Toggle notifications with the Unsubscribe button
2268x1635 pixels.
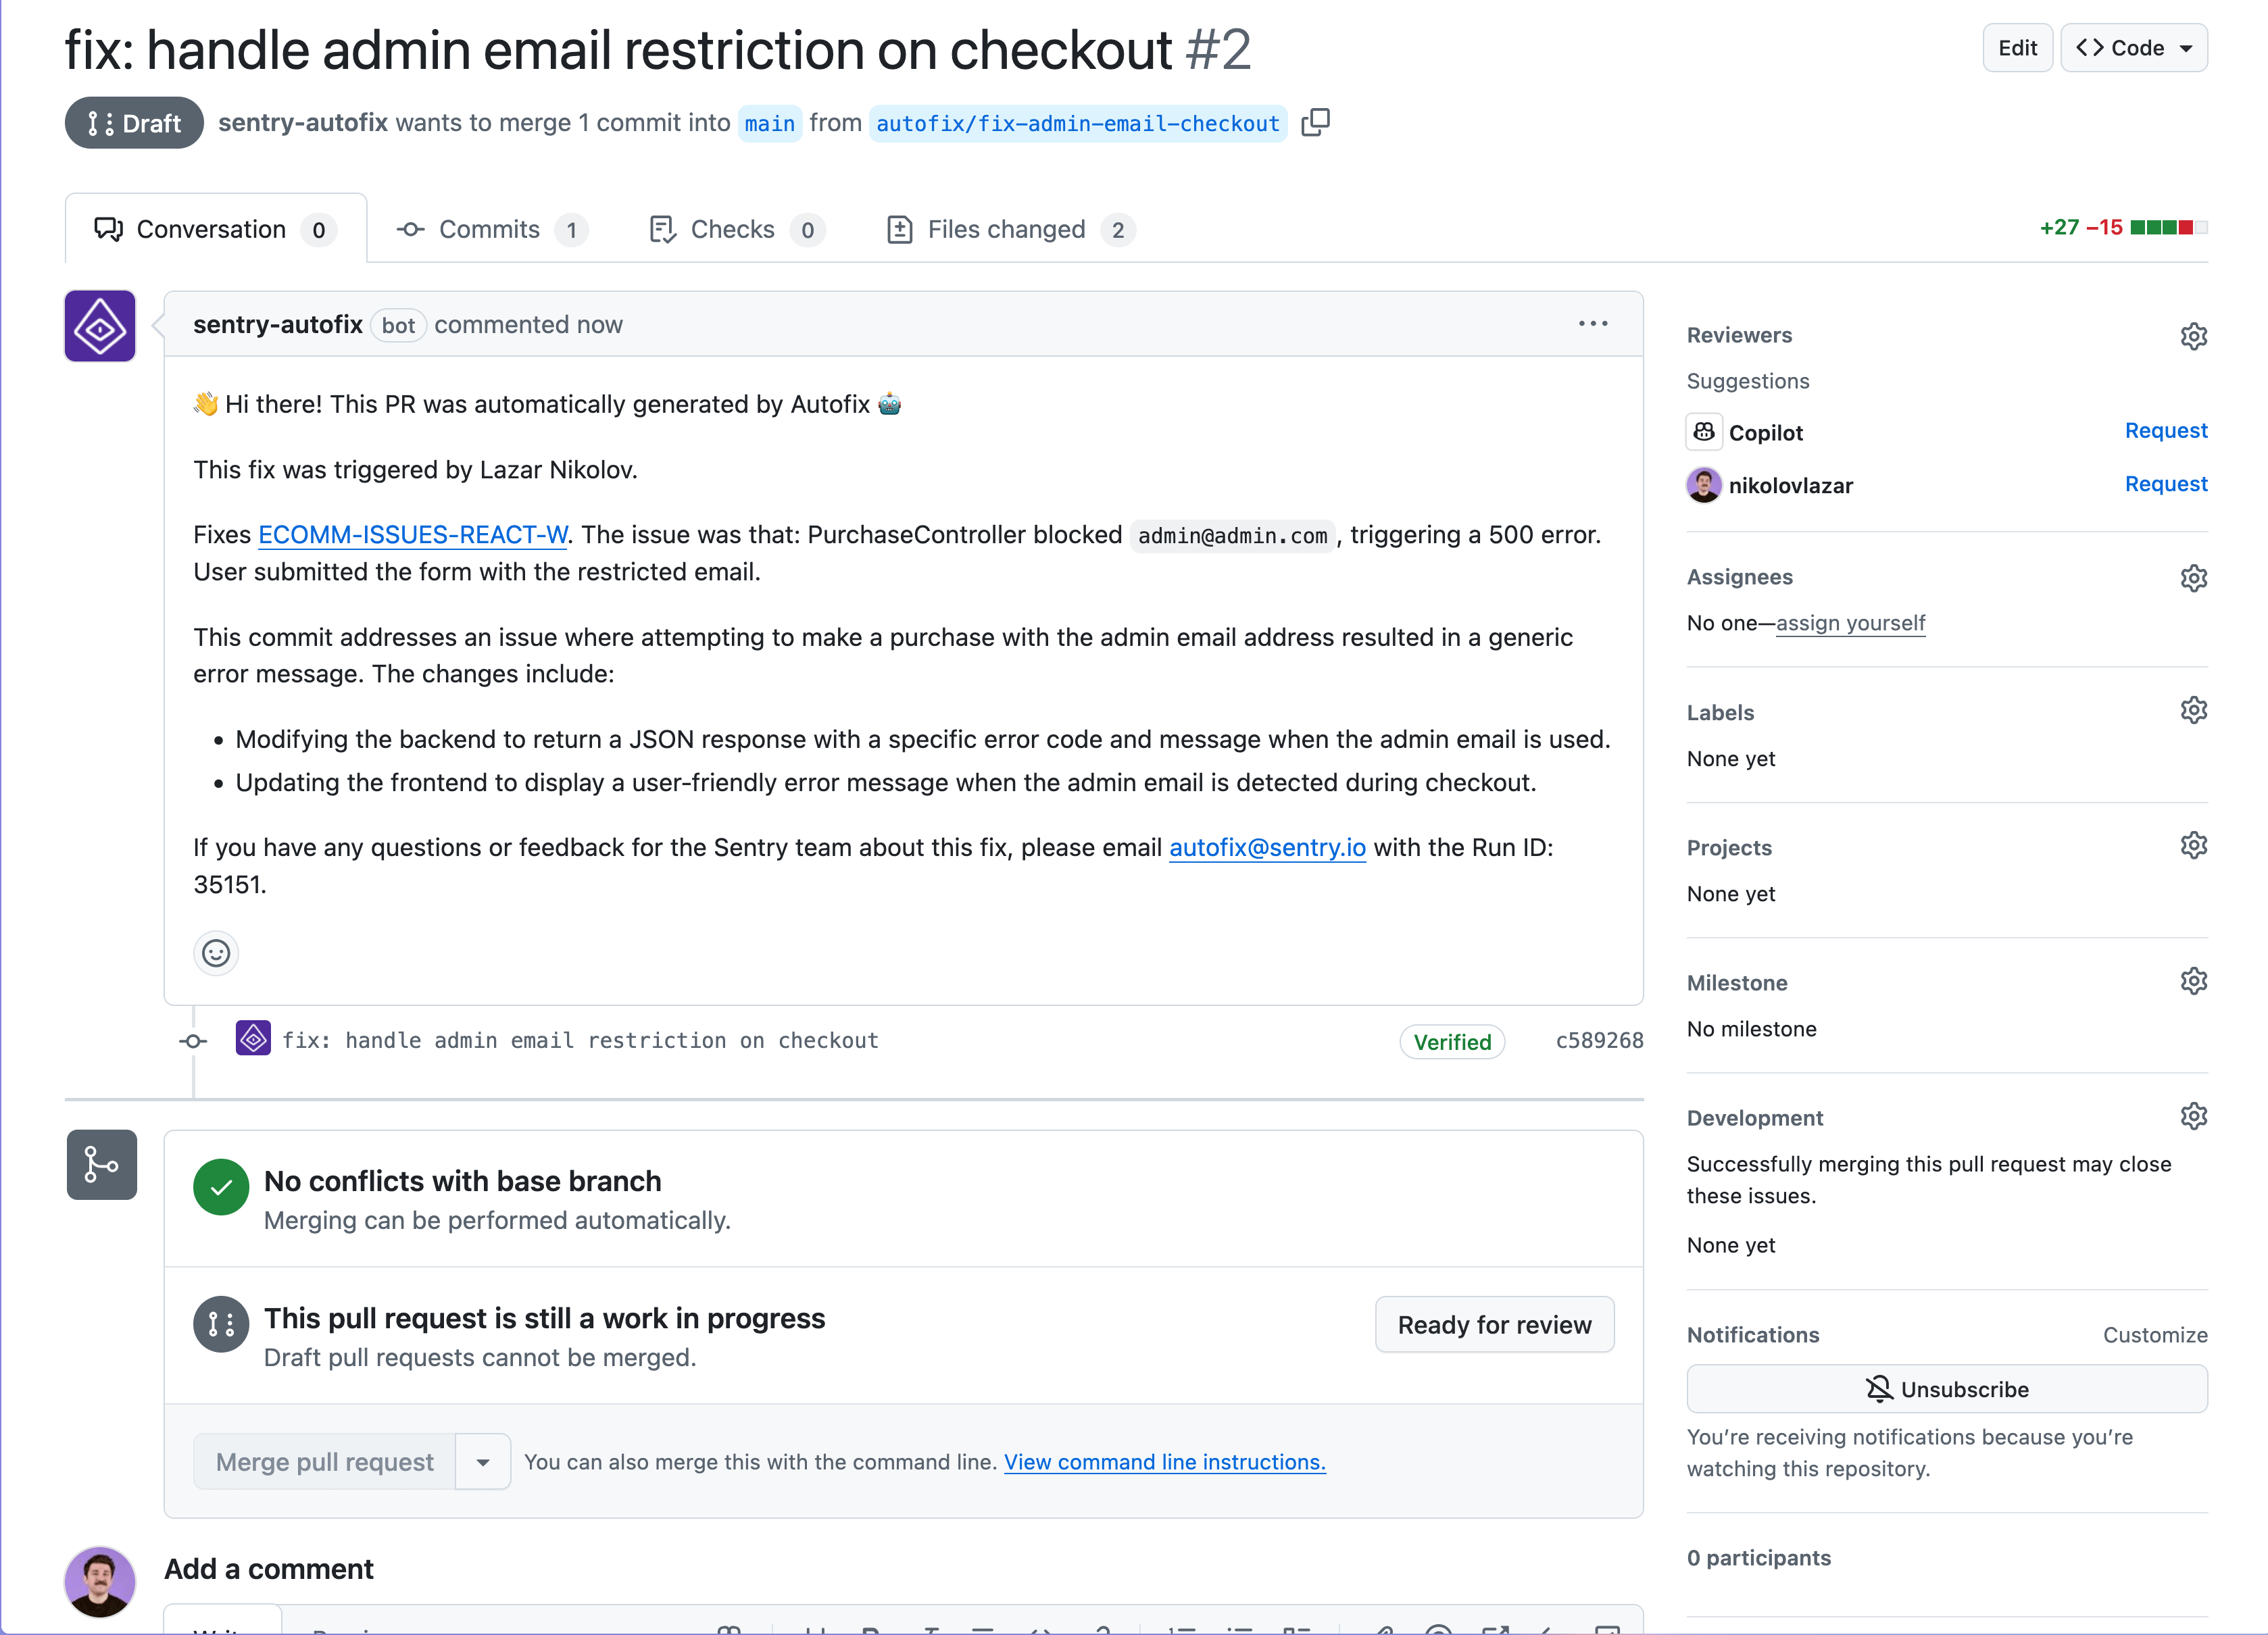(x=1946, y=1389)
